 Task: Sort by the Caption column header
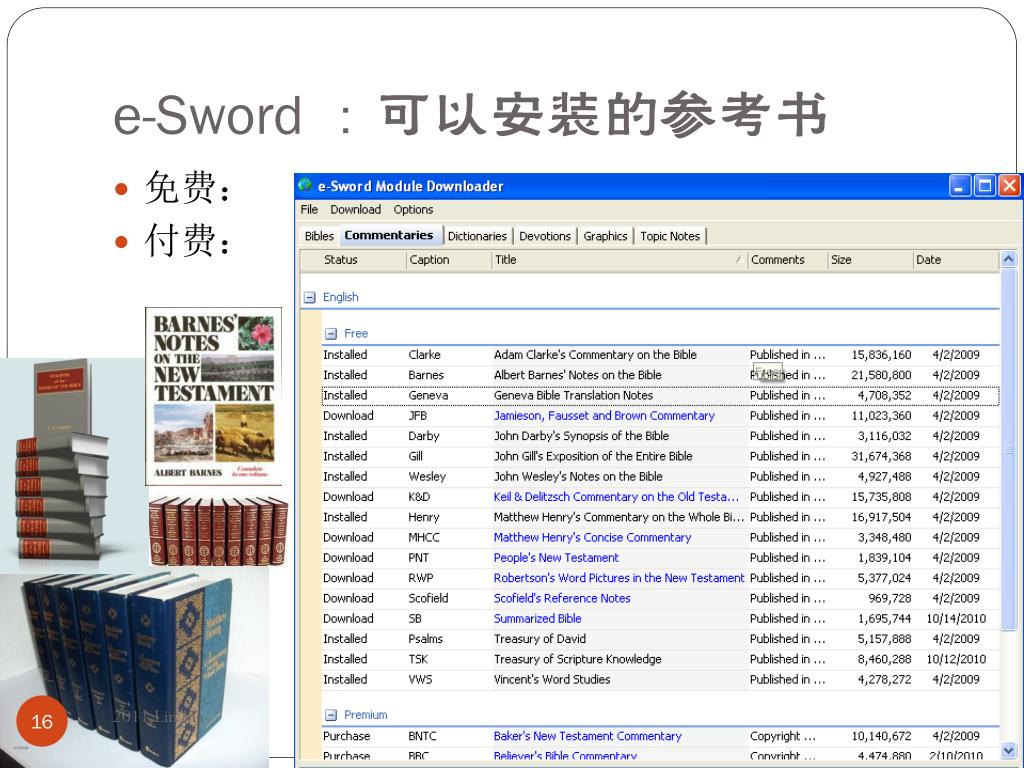tap(449, 260)
